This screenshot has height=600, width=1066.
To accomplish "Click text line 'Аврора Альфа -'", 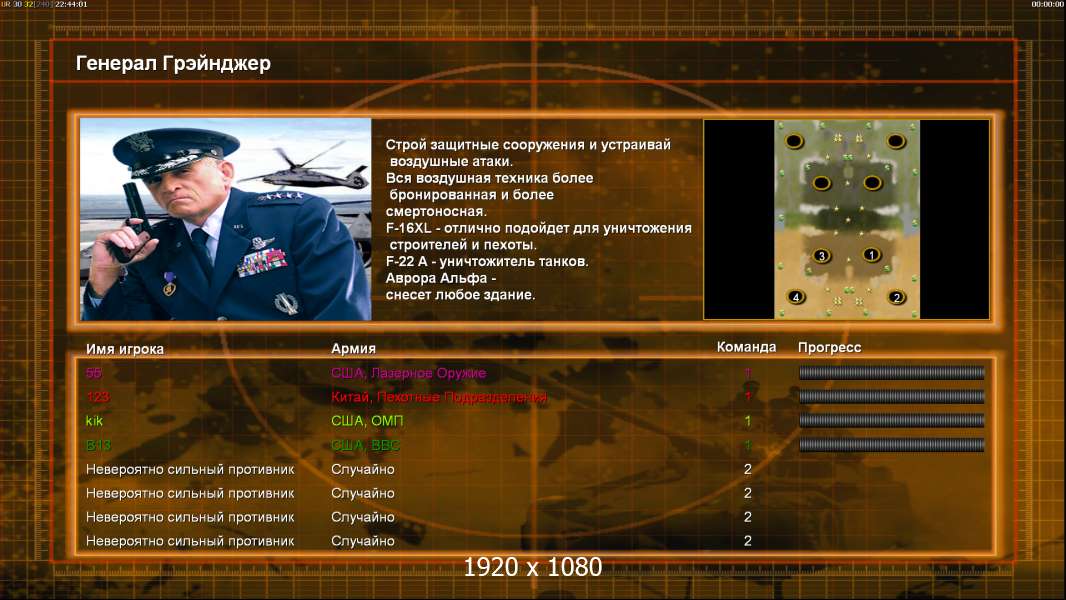I will (441, 278).
